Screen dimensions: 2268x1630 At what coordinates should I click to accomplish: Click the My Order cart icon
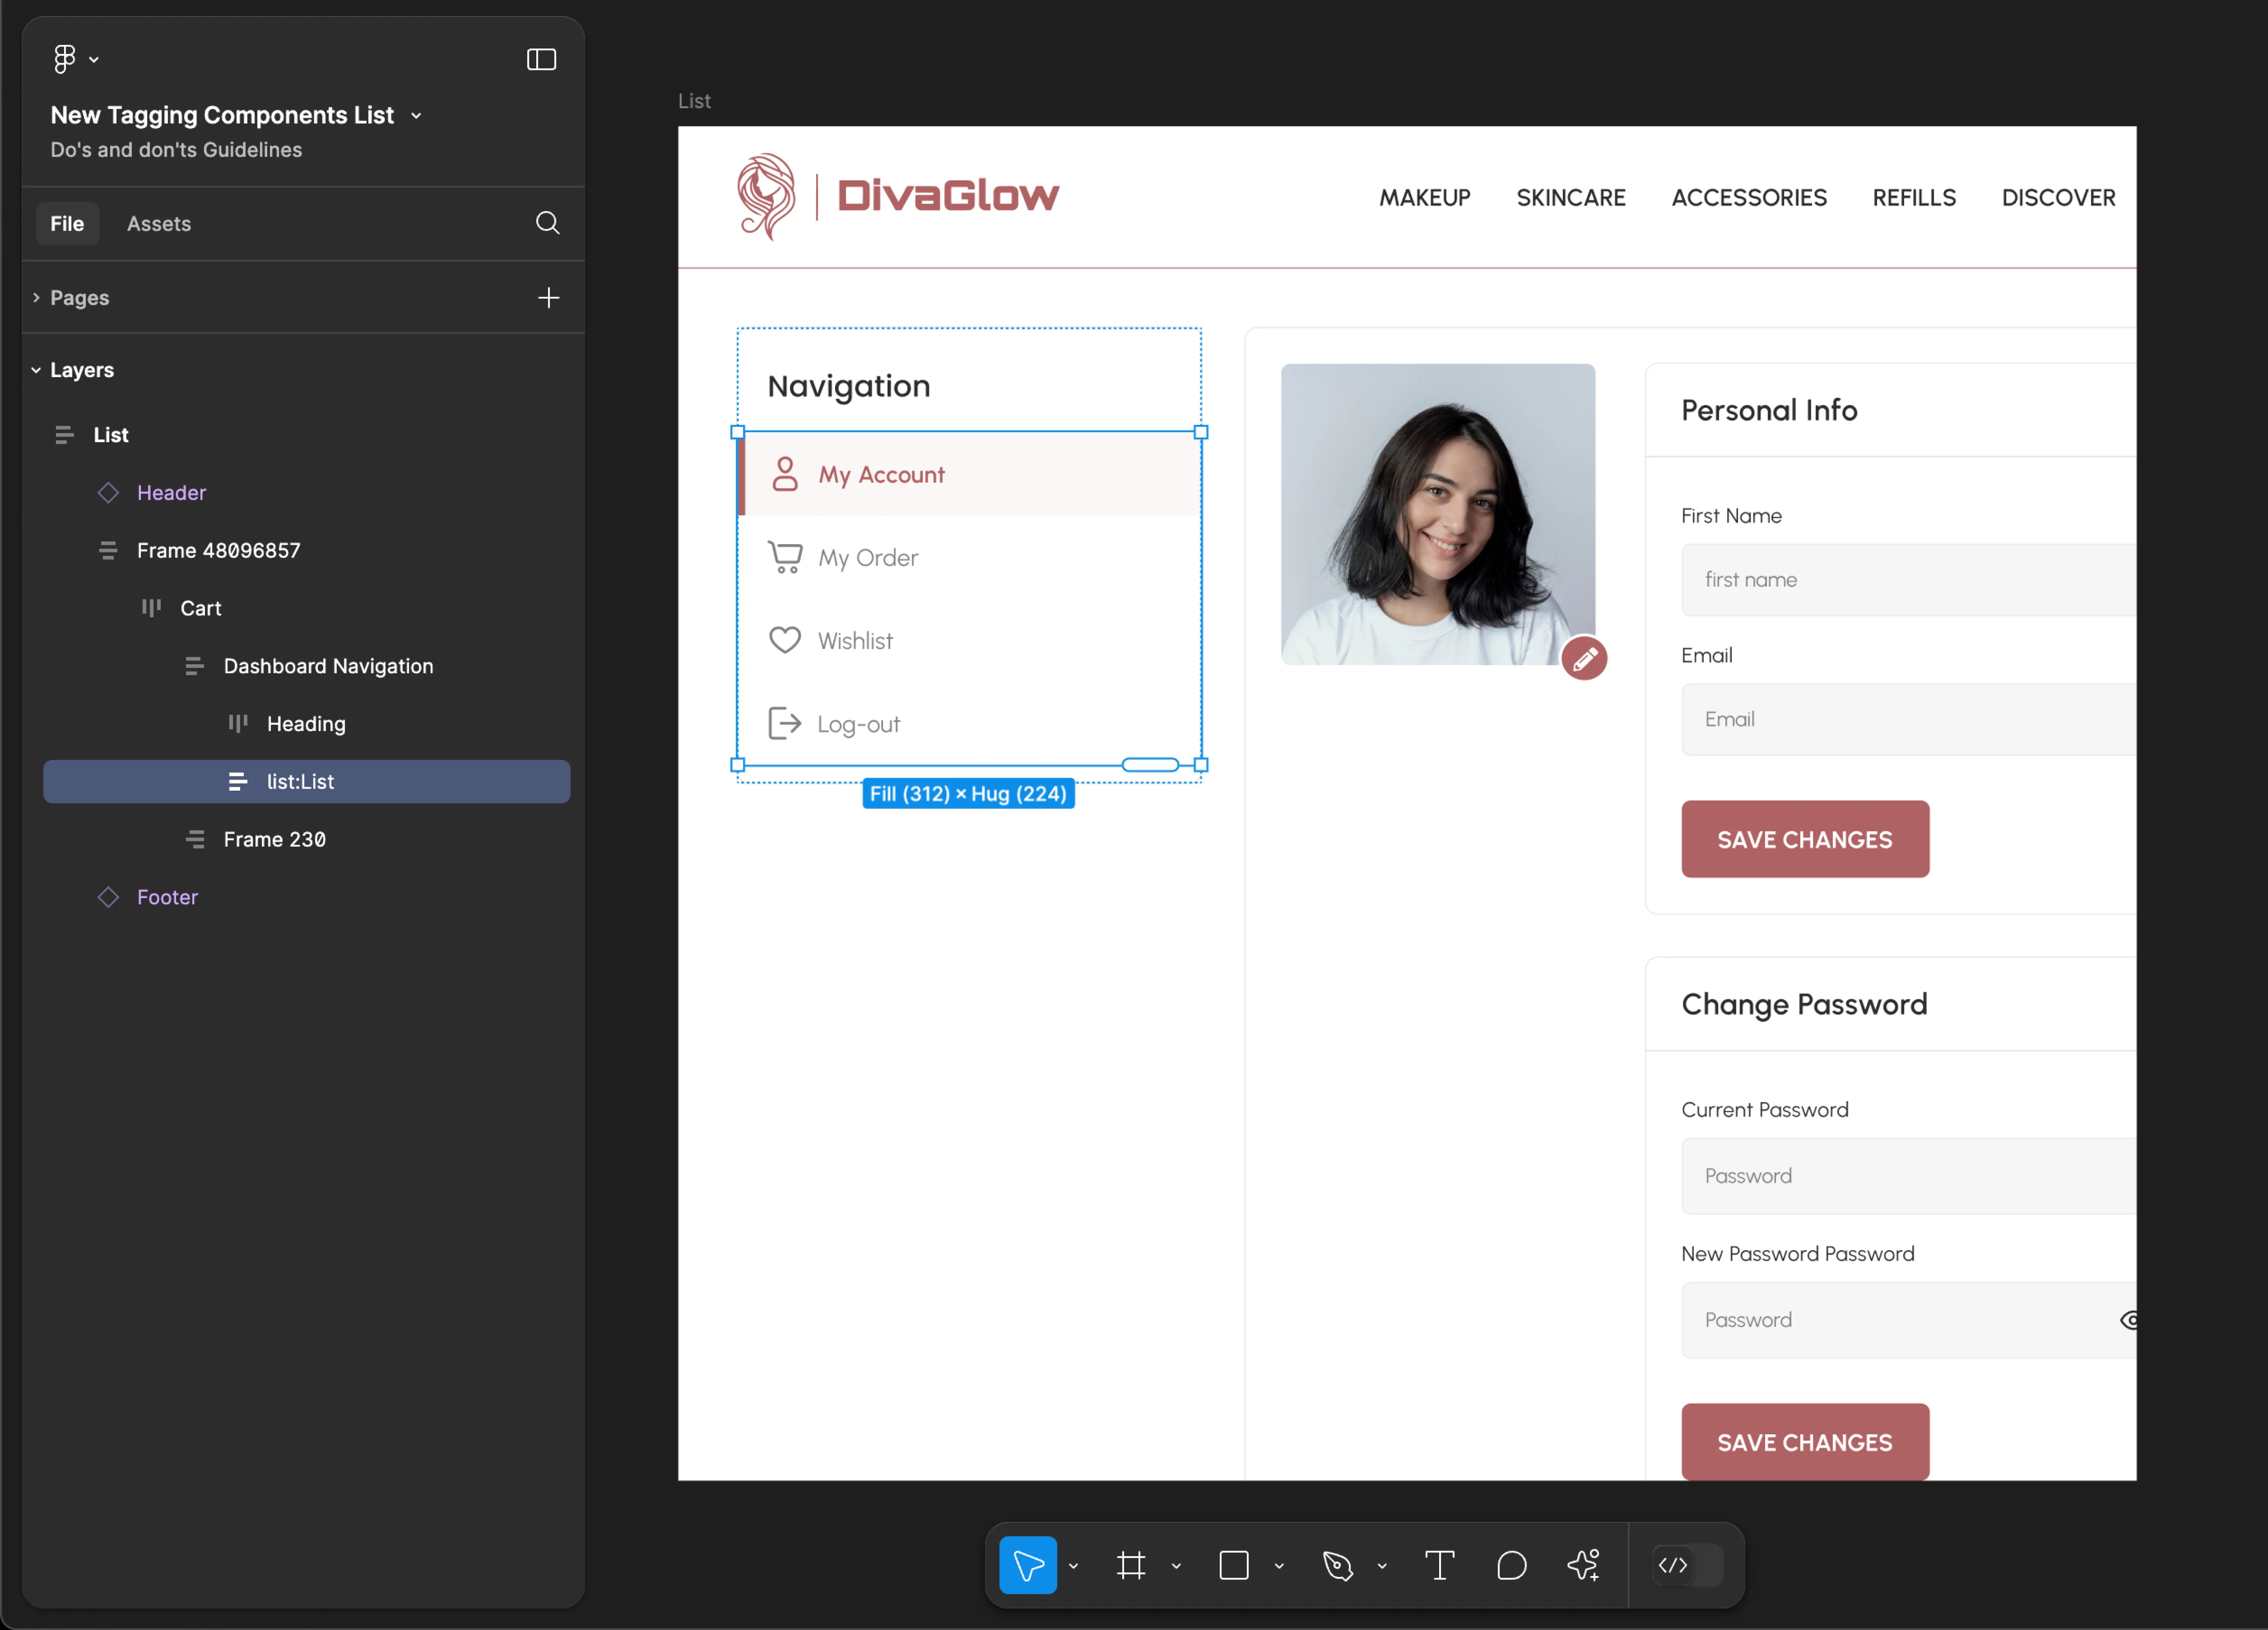tap(785, 557)
